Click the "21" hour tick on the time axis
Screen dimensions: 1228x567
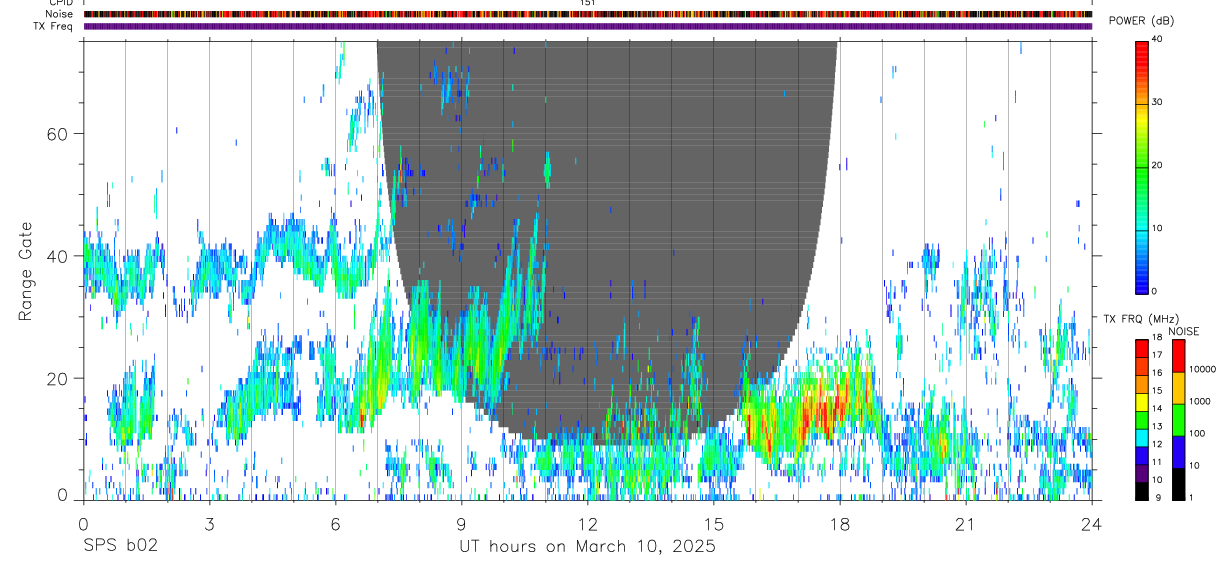[x=965, y=523]
